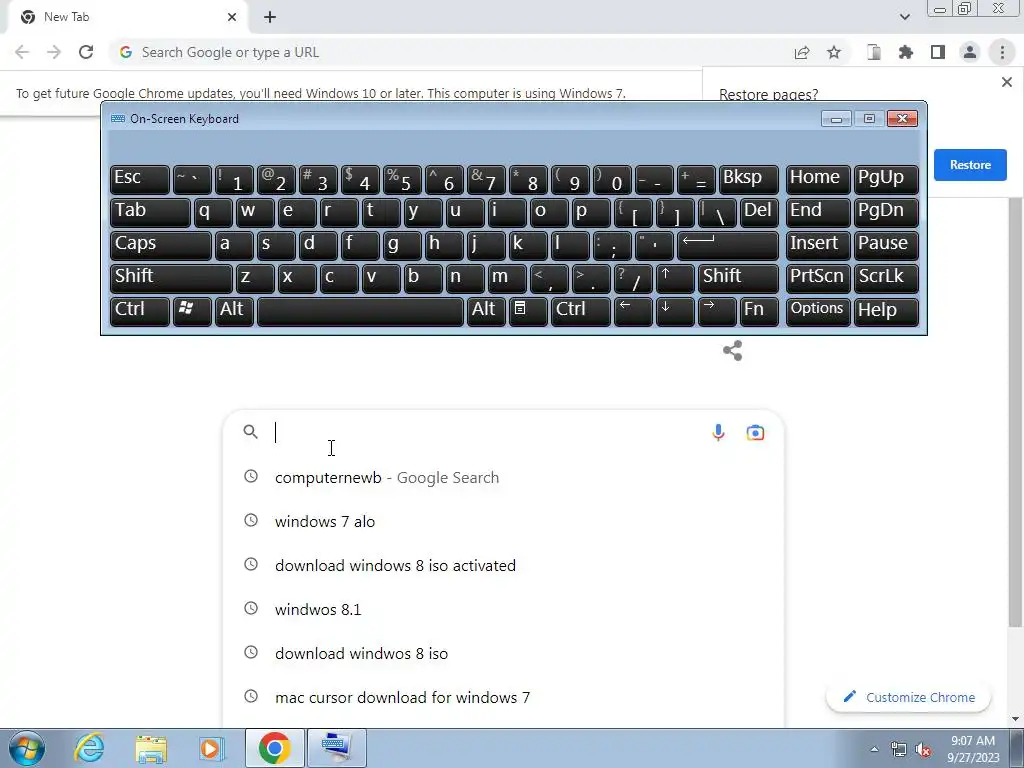Screen dimensions: 1024x768
Task: Open Options on On-Screen Keyboard
Action: tap(818, 311)
